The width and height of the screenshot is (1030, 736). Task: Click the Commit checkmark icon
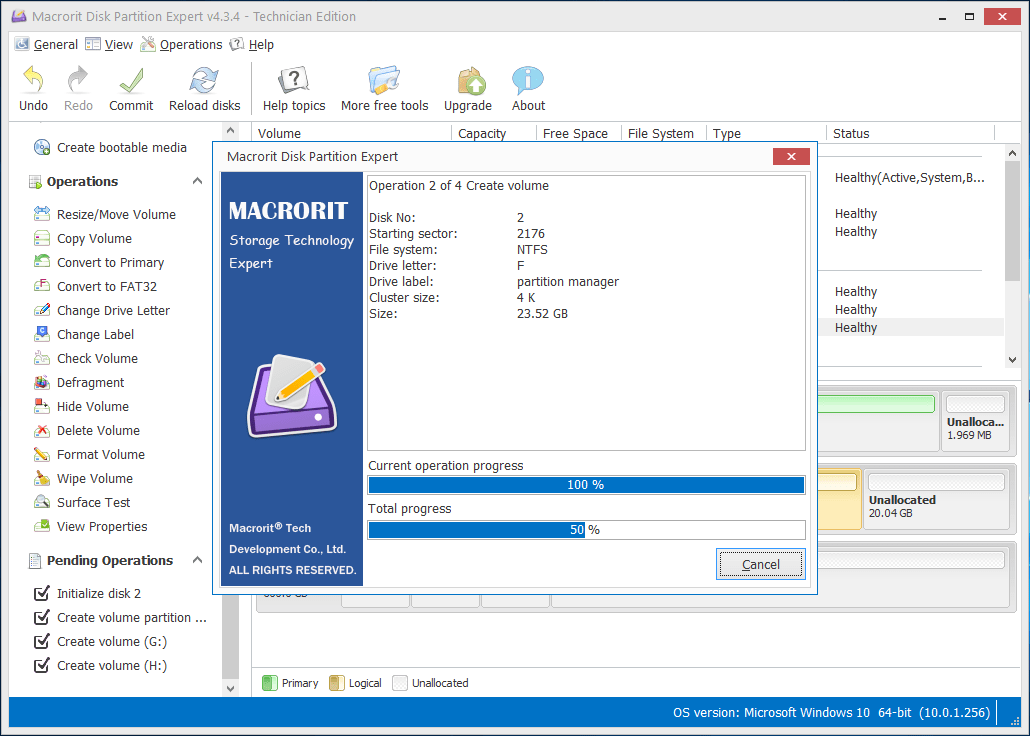coord(131,80)
